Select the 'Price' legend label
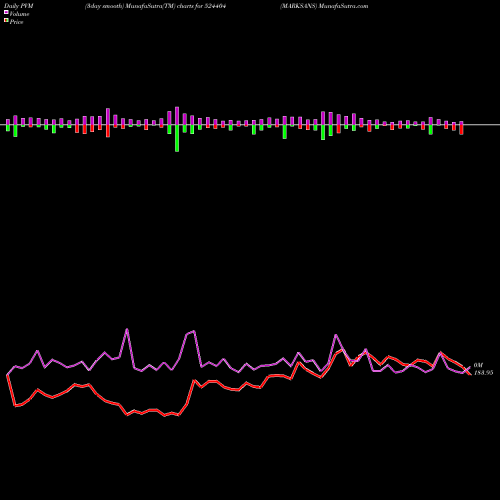Image resolution: width=500 pixels, height=500 pixels. click(16, 22)
